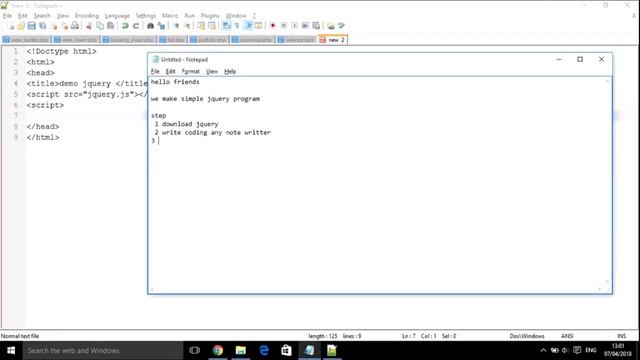Click the Save recorded macro icon

click(x=316, y=26)
